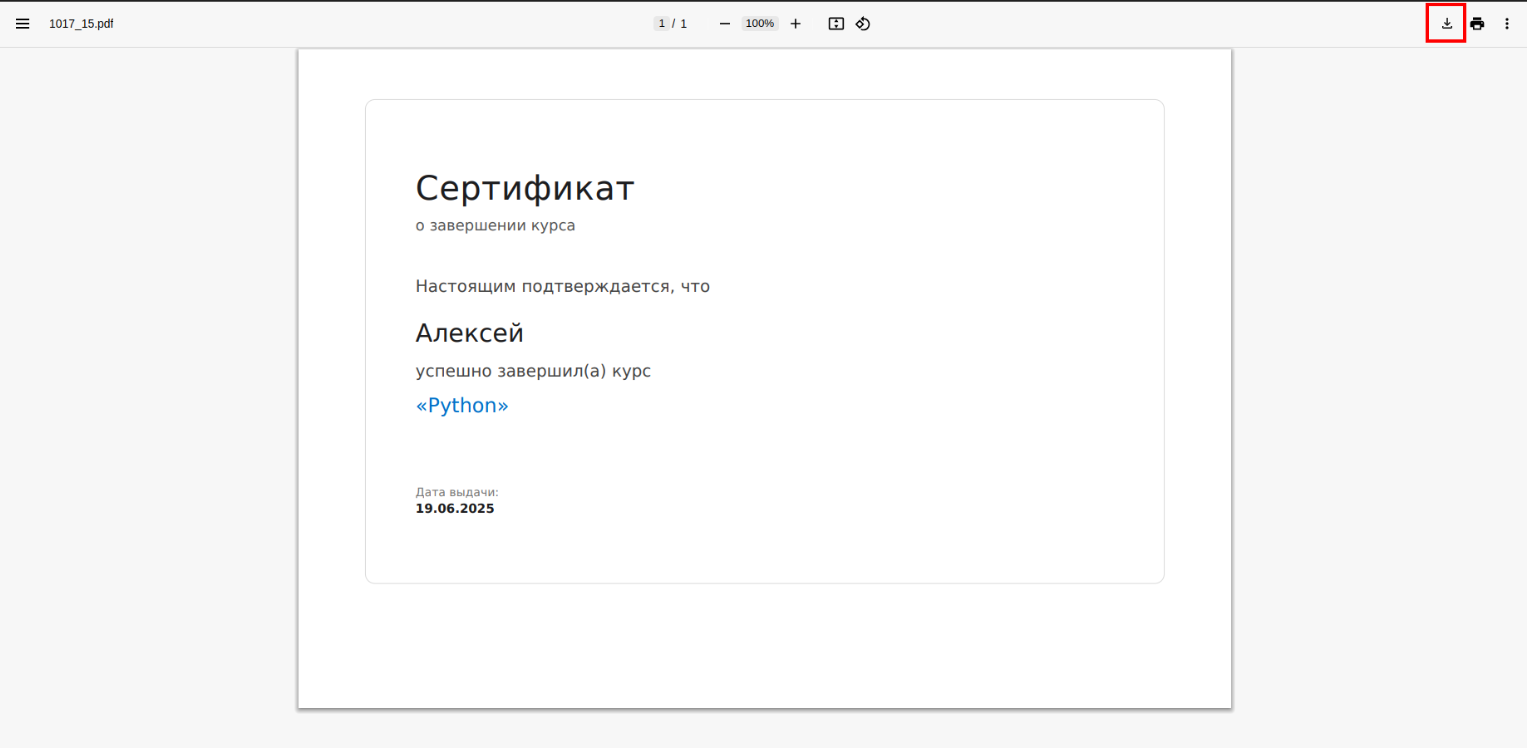
Task: Select the current page number field
Action: coord(661,24)
